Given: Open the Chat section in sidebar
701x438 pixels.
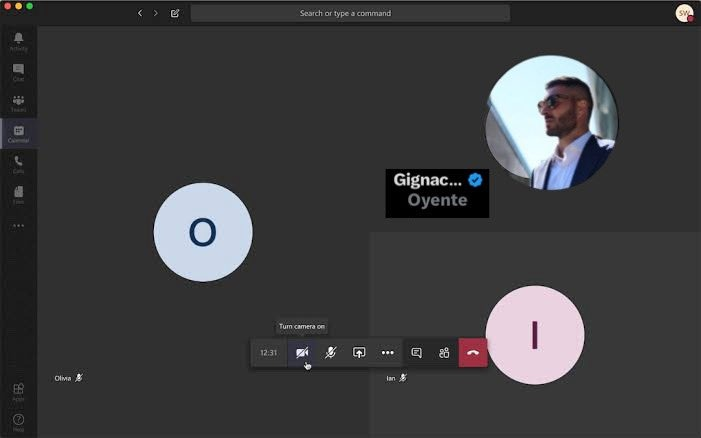Looking at the screenshot, I should [18, 72].
